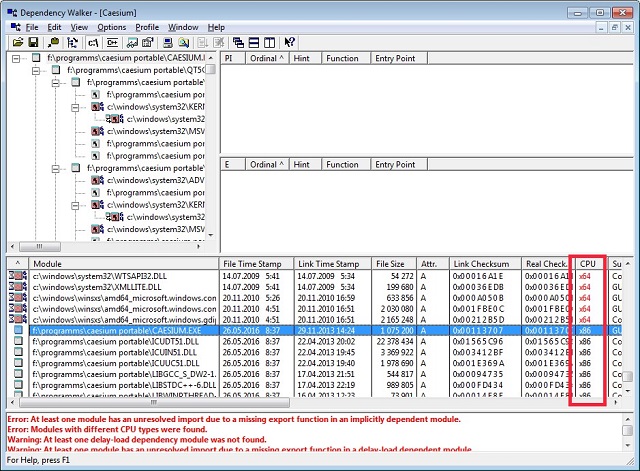Viewport: 640px width, 471px height.
Task: Click the module icon of XMLLITE.DLL row
Action: [x=18, y=287]
